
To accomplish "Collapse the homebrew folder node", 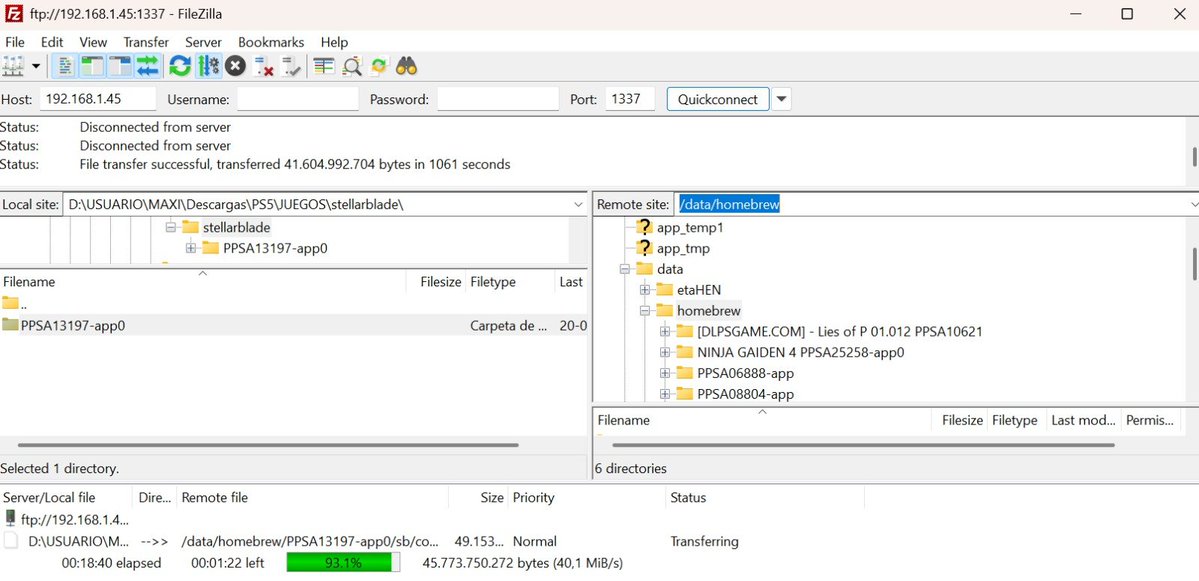I will 645,310.
